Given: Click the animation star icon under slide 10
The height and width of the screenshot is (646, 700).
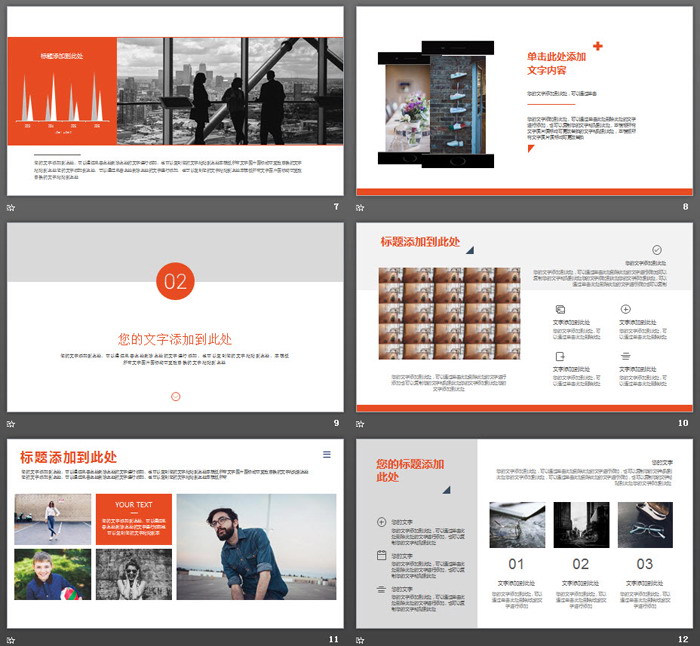Looking at the screenshot, I should 360,423.
